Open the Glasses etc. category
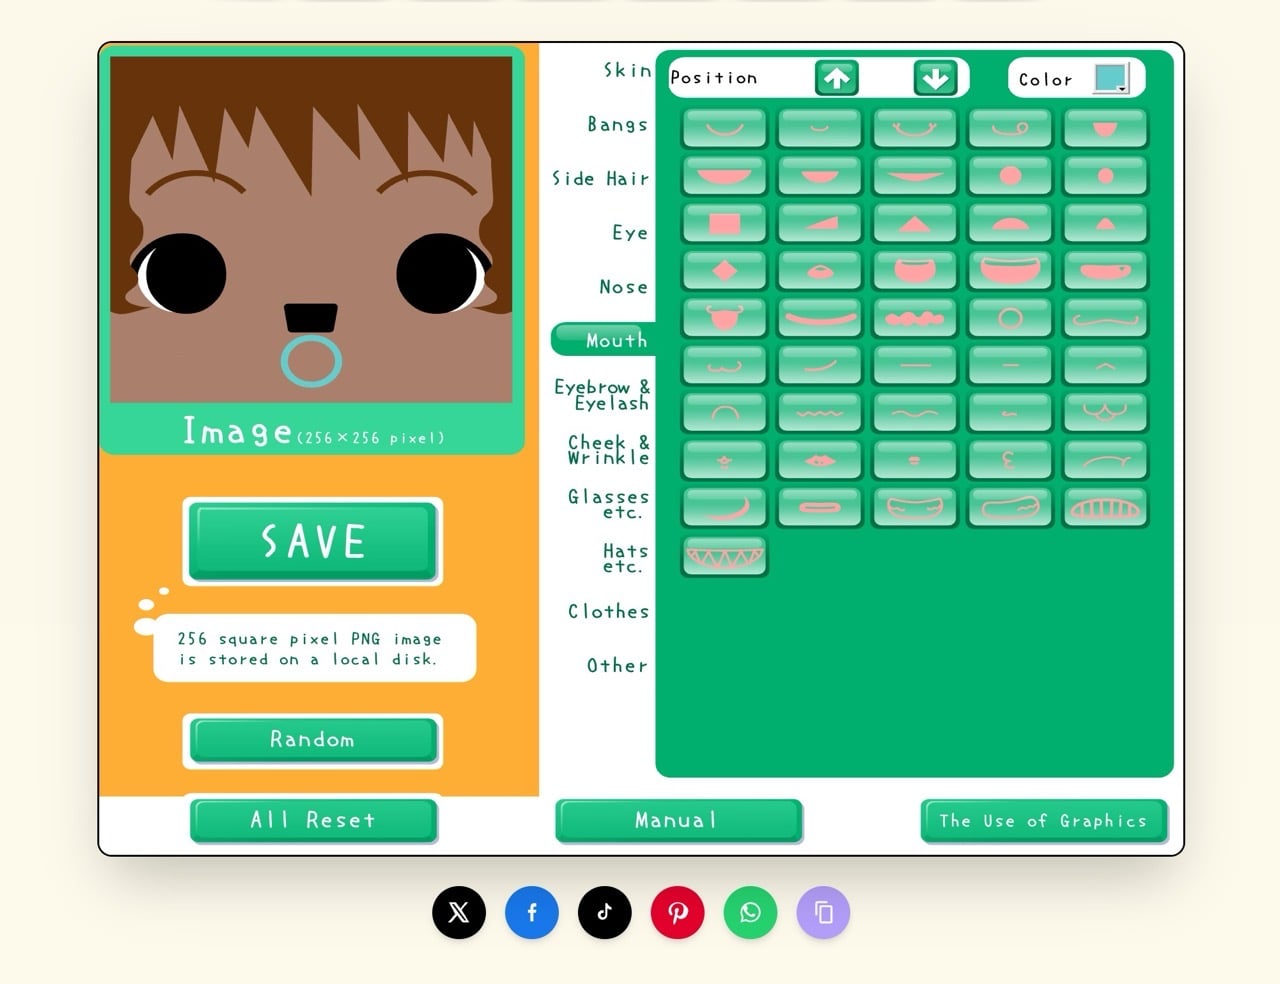This screenshot has height=984, width=1280. pyautogui.click(x=607, y=505)
